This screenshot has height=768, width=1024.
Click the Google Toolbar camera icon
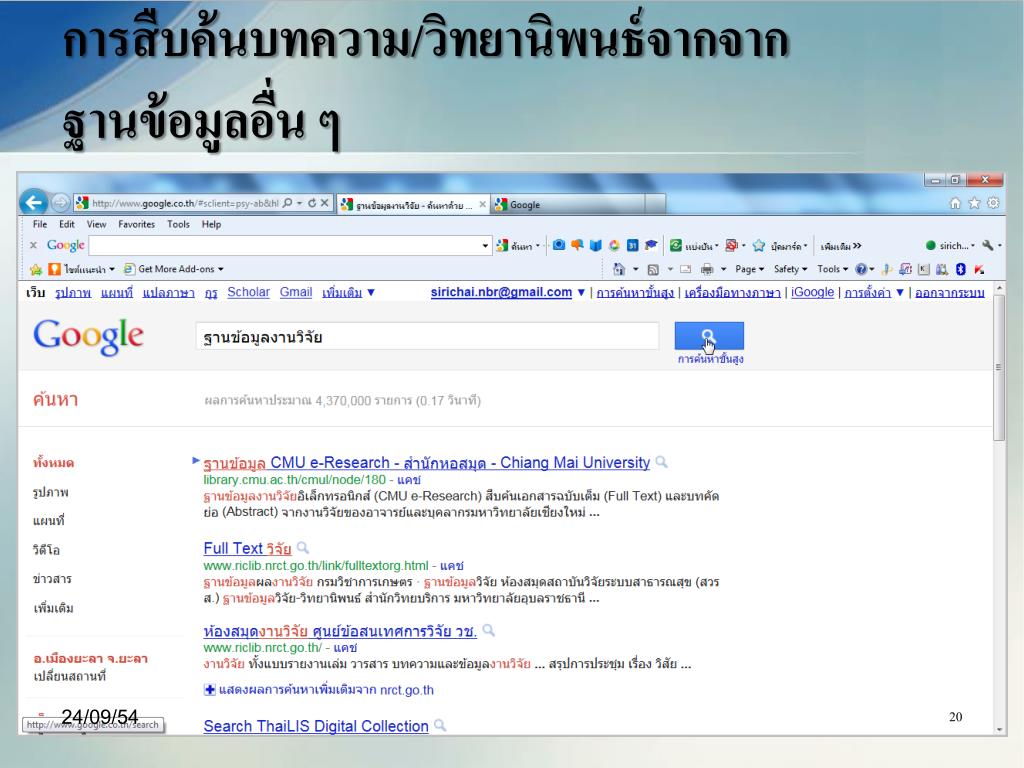(x=558, y=246)
